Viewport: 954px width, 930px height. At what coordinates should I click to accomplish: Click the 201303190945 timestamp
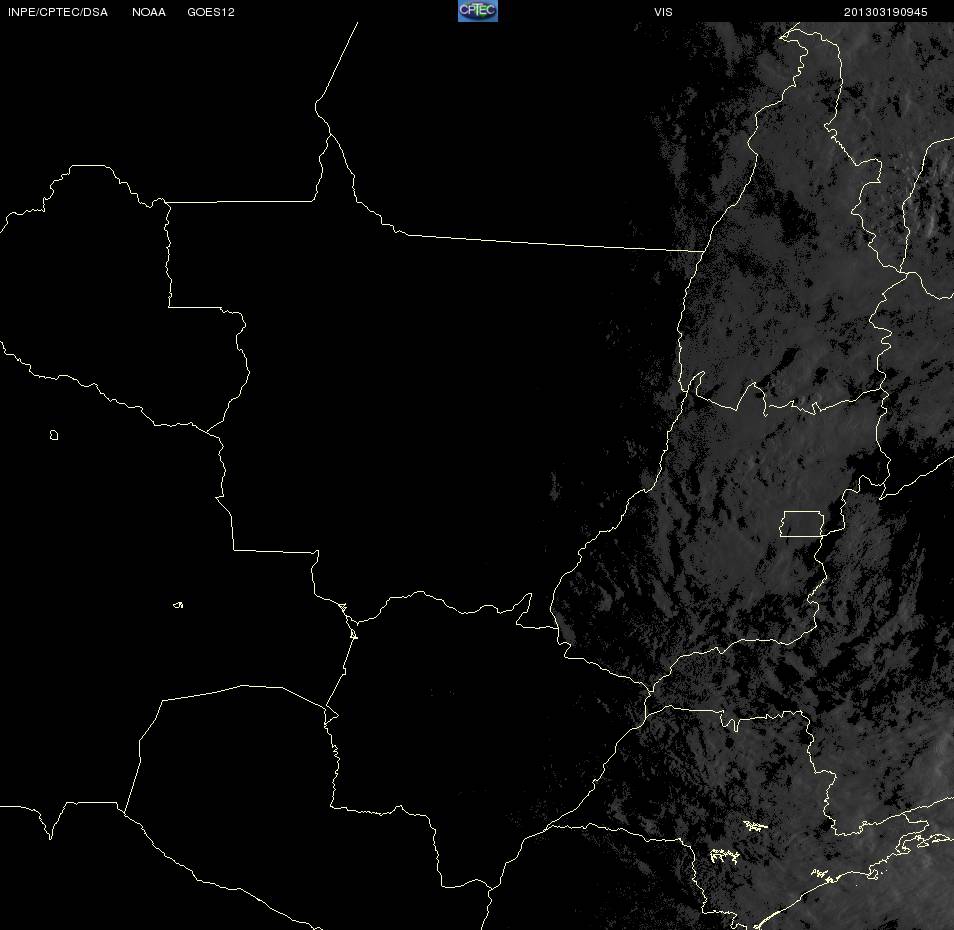tap(885, 12)
